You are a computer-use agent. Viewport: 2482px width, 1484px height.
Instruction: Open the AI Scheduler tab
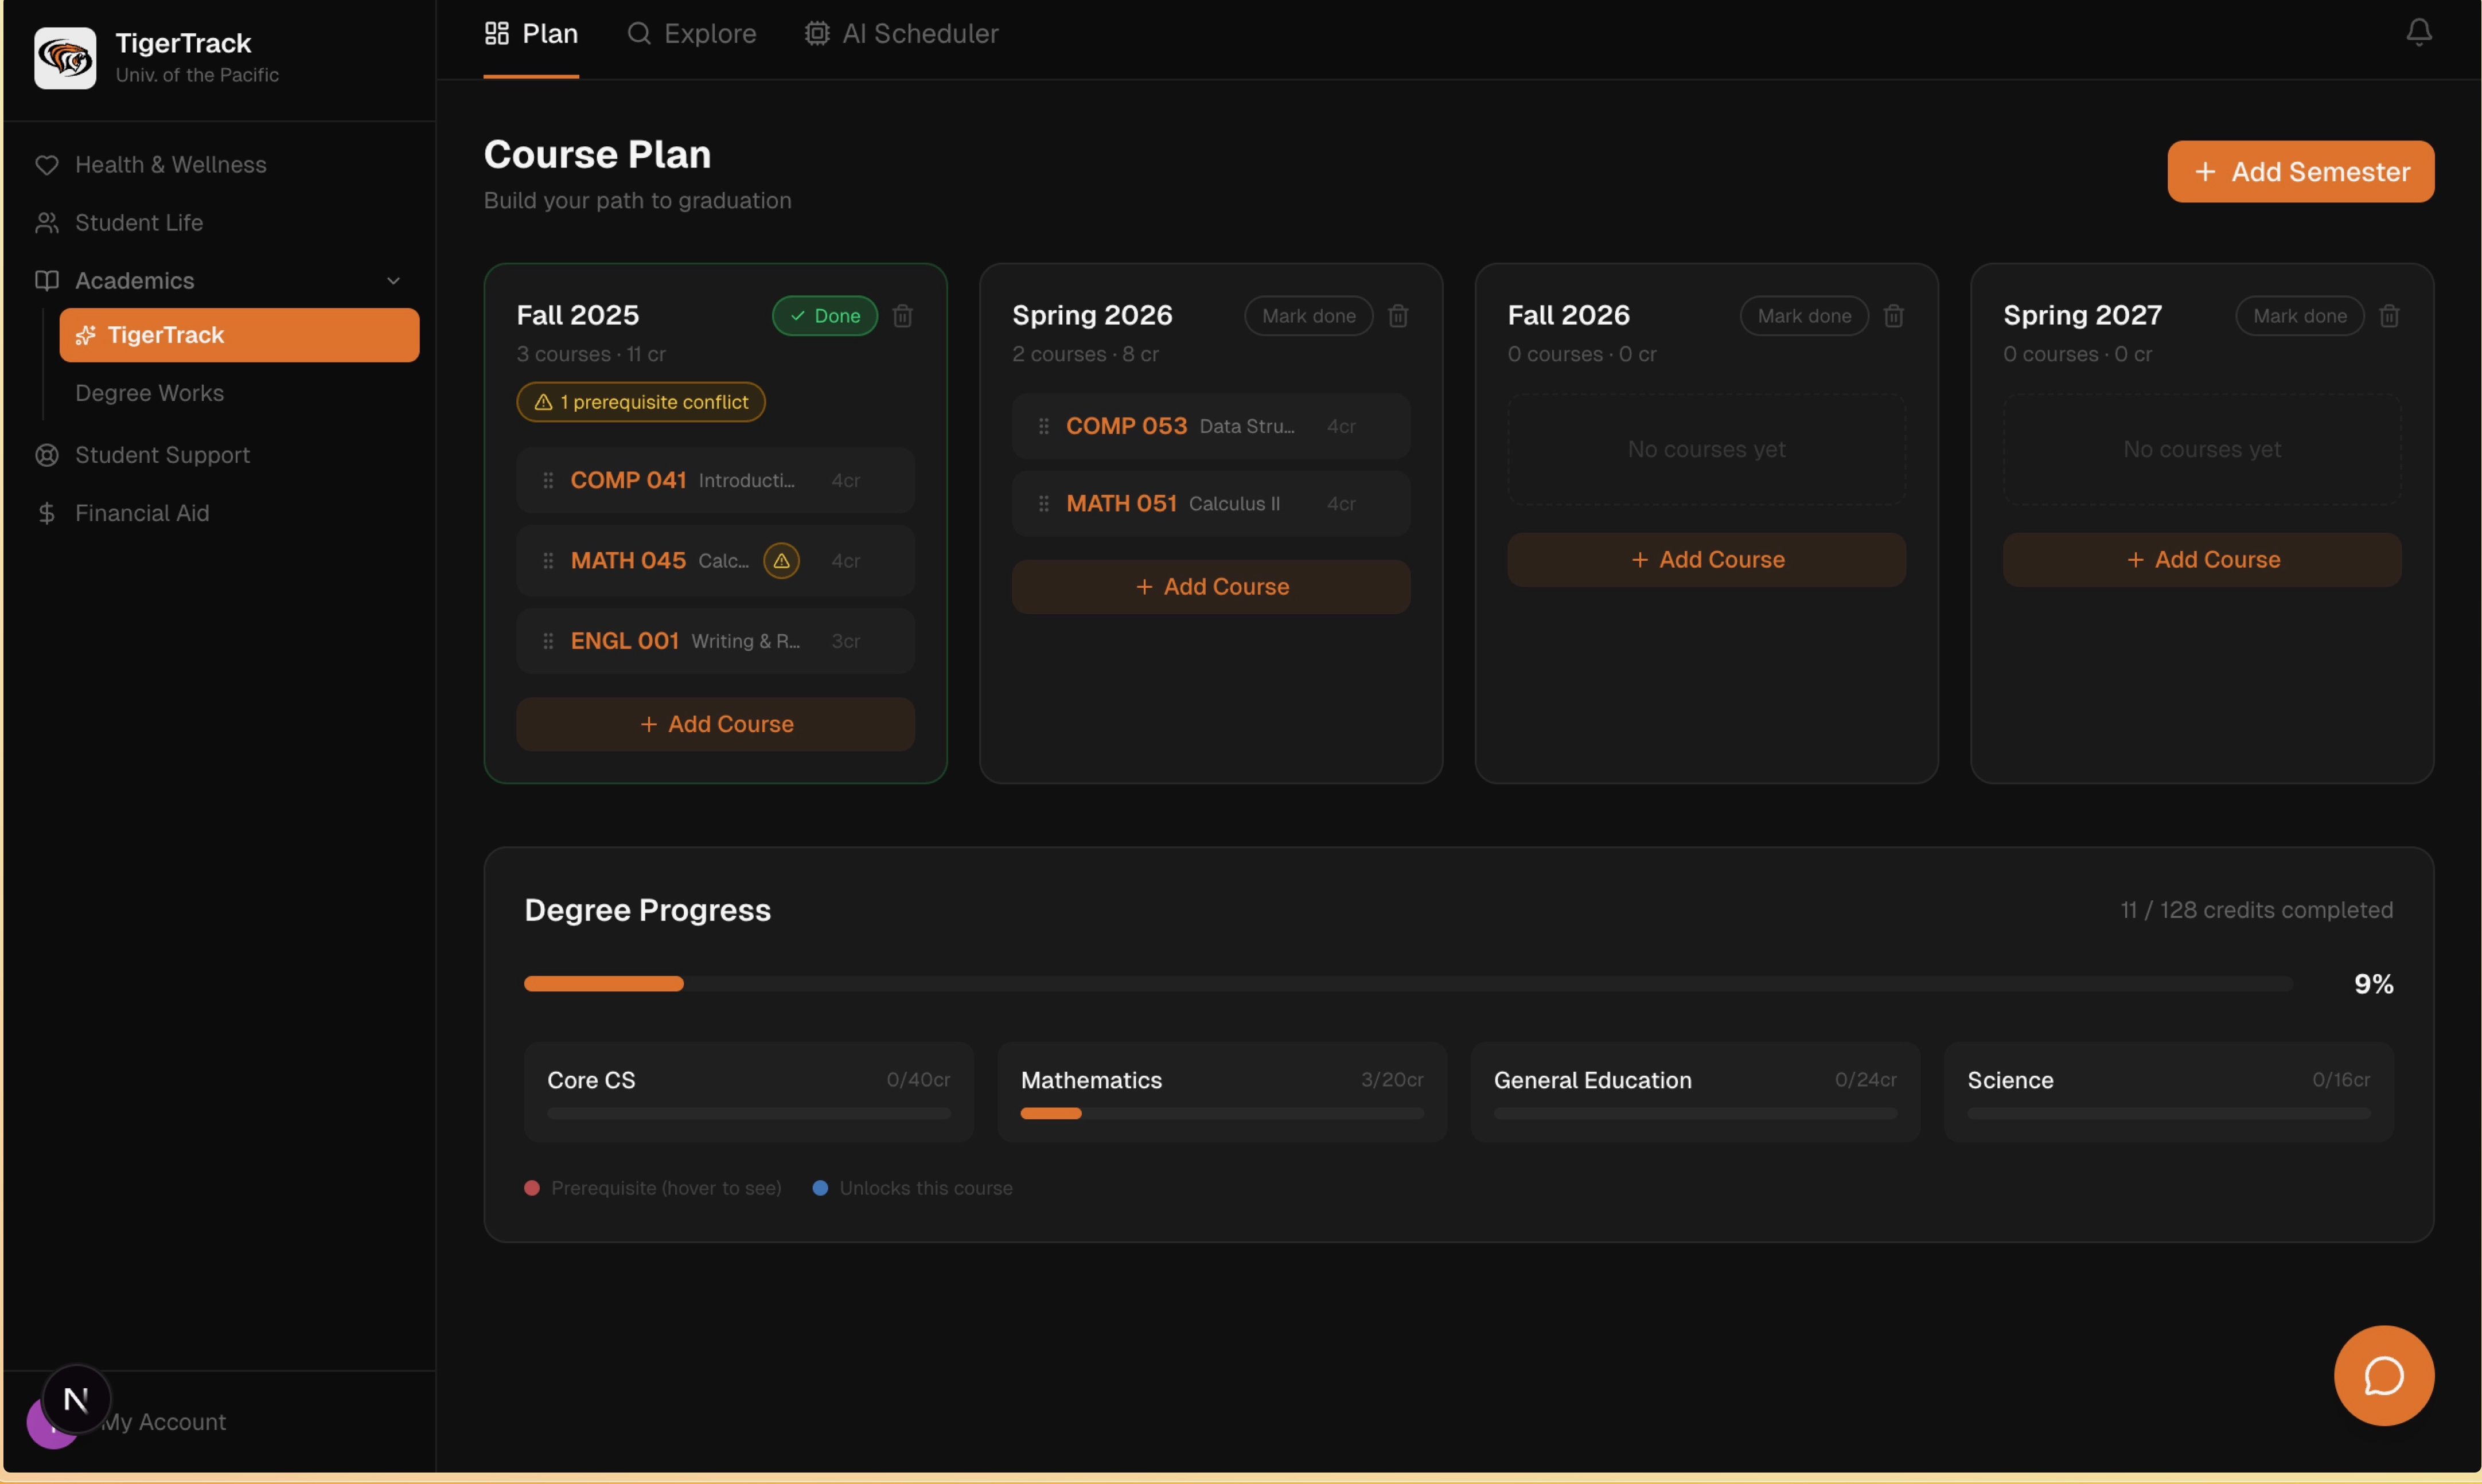click(901, 34)
